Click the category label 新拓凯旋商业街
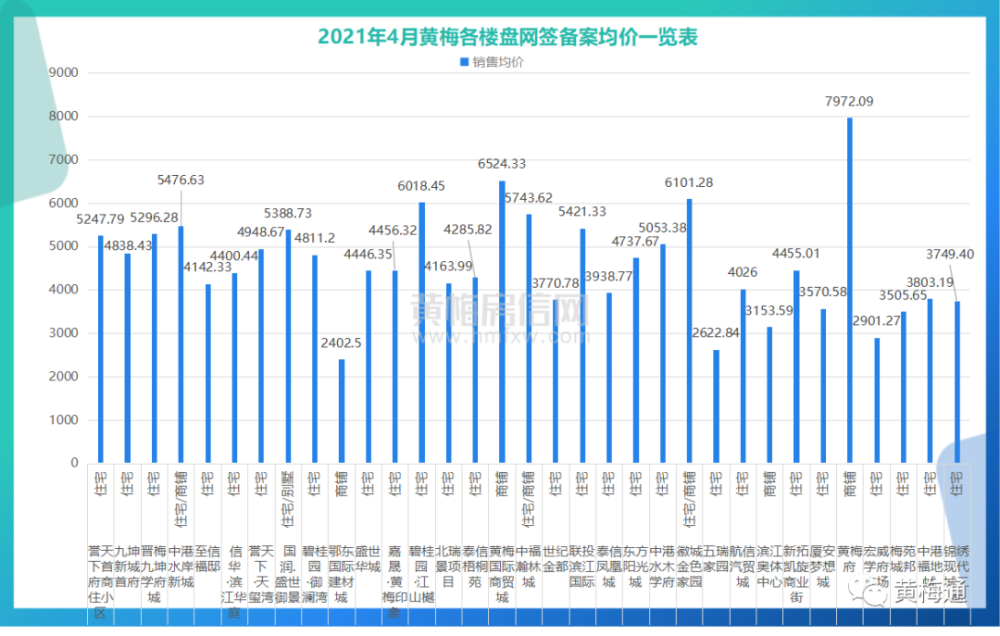1000x636 pixels. coord(796,575)
